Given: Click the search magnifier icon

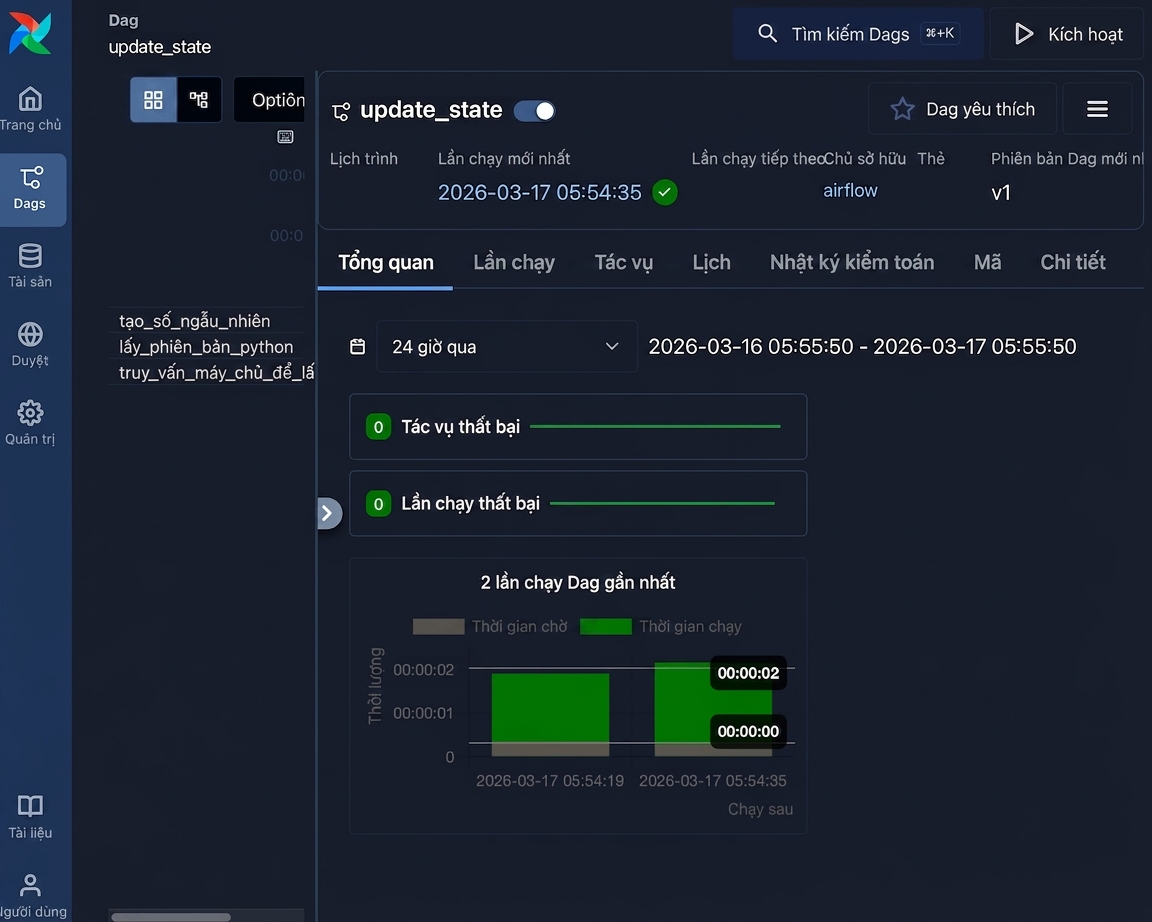Looking at the screenshot, I should pyautogui.click(x=767, y=33).
